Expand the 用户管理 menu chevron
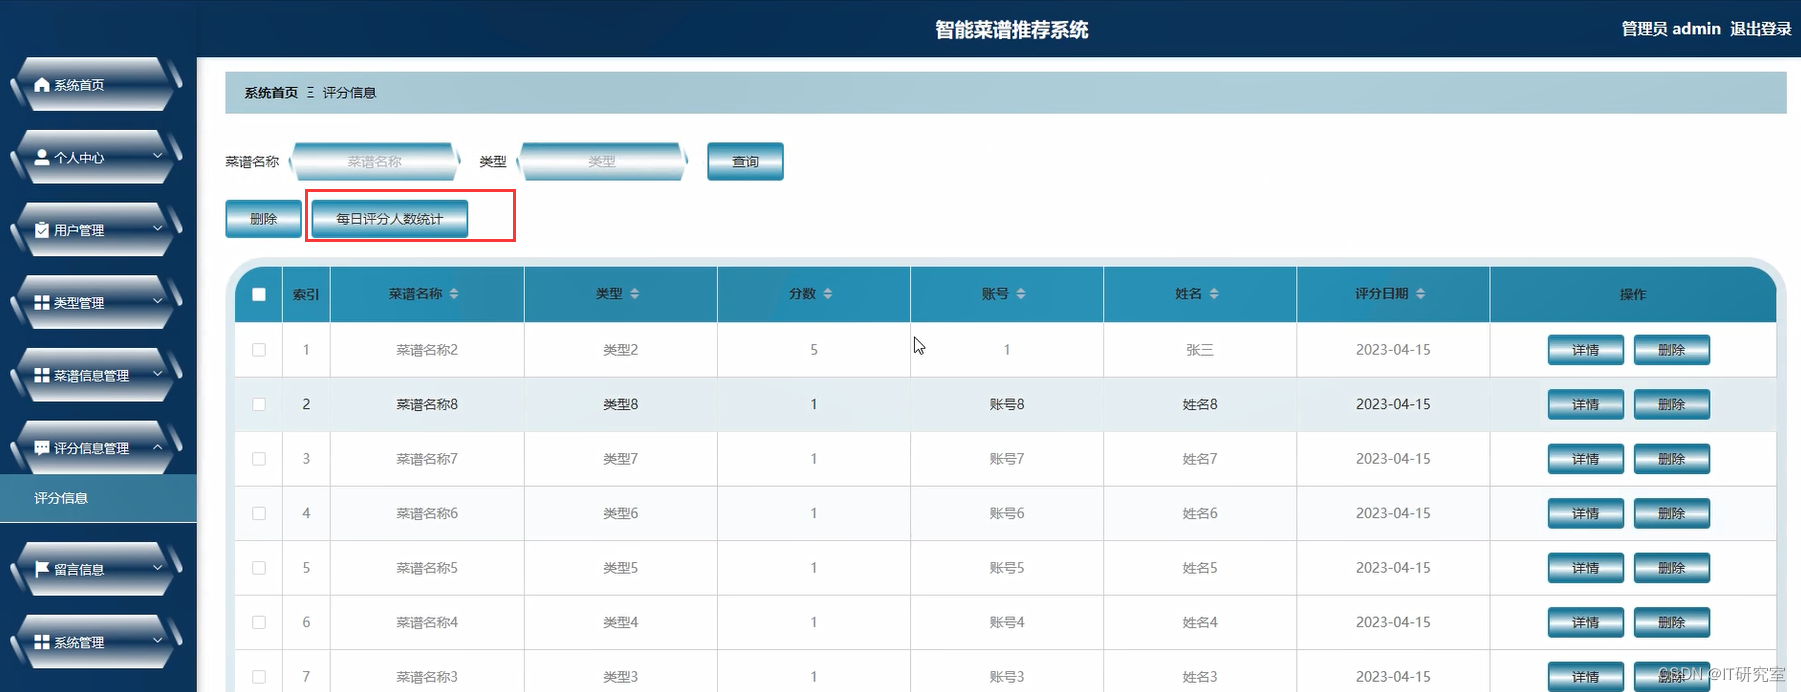Image resolution: width=1801 pixels, height=692 pixels. 157,229
